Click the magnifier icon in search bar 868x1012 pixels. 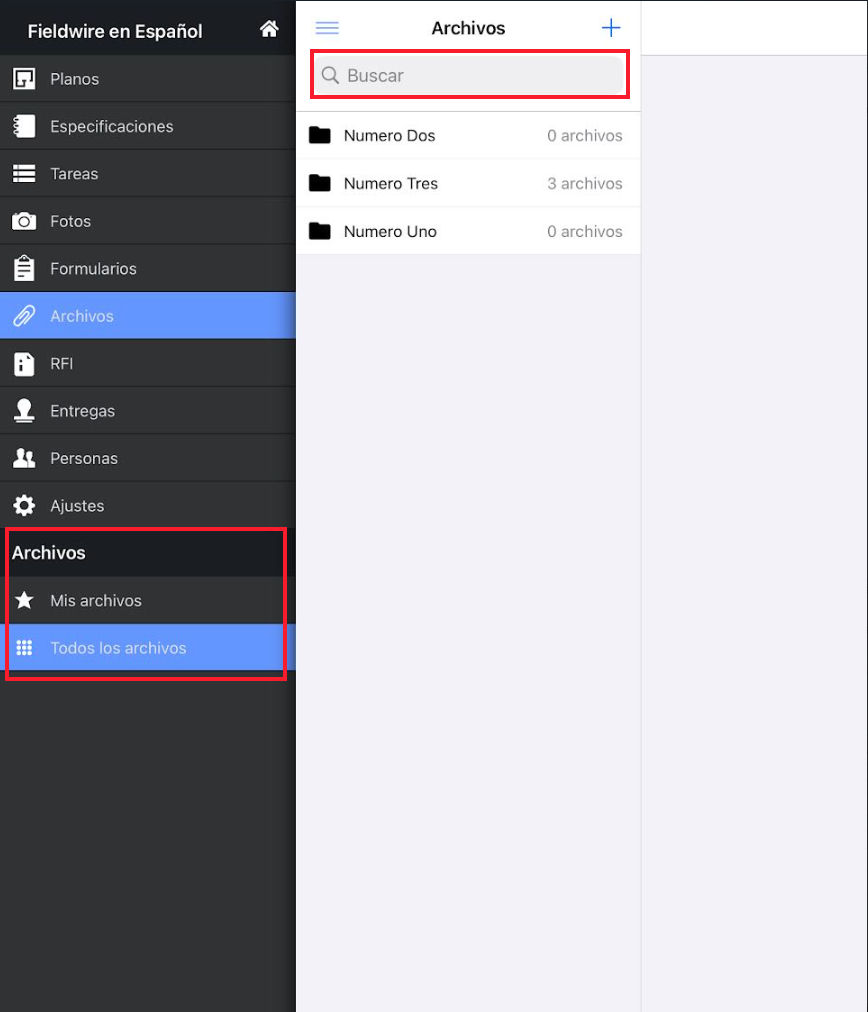tap(330, 75)
